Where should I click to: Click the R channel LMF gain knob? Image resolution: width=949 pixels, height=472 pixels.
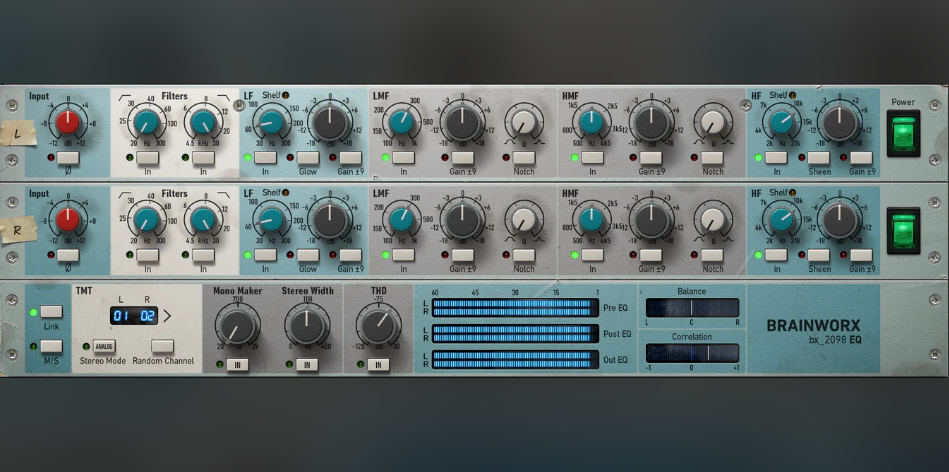[x=462, y=221]
